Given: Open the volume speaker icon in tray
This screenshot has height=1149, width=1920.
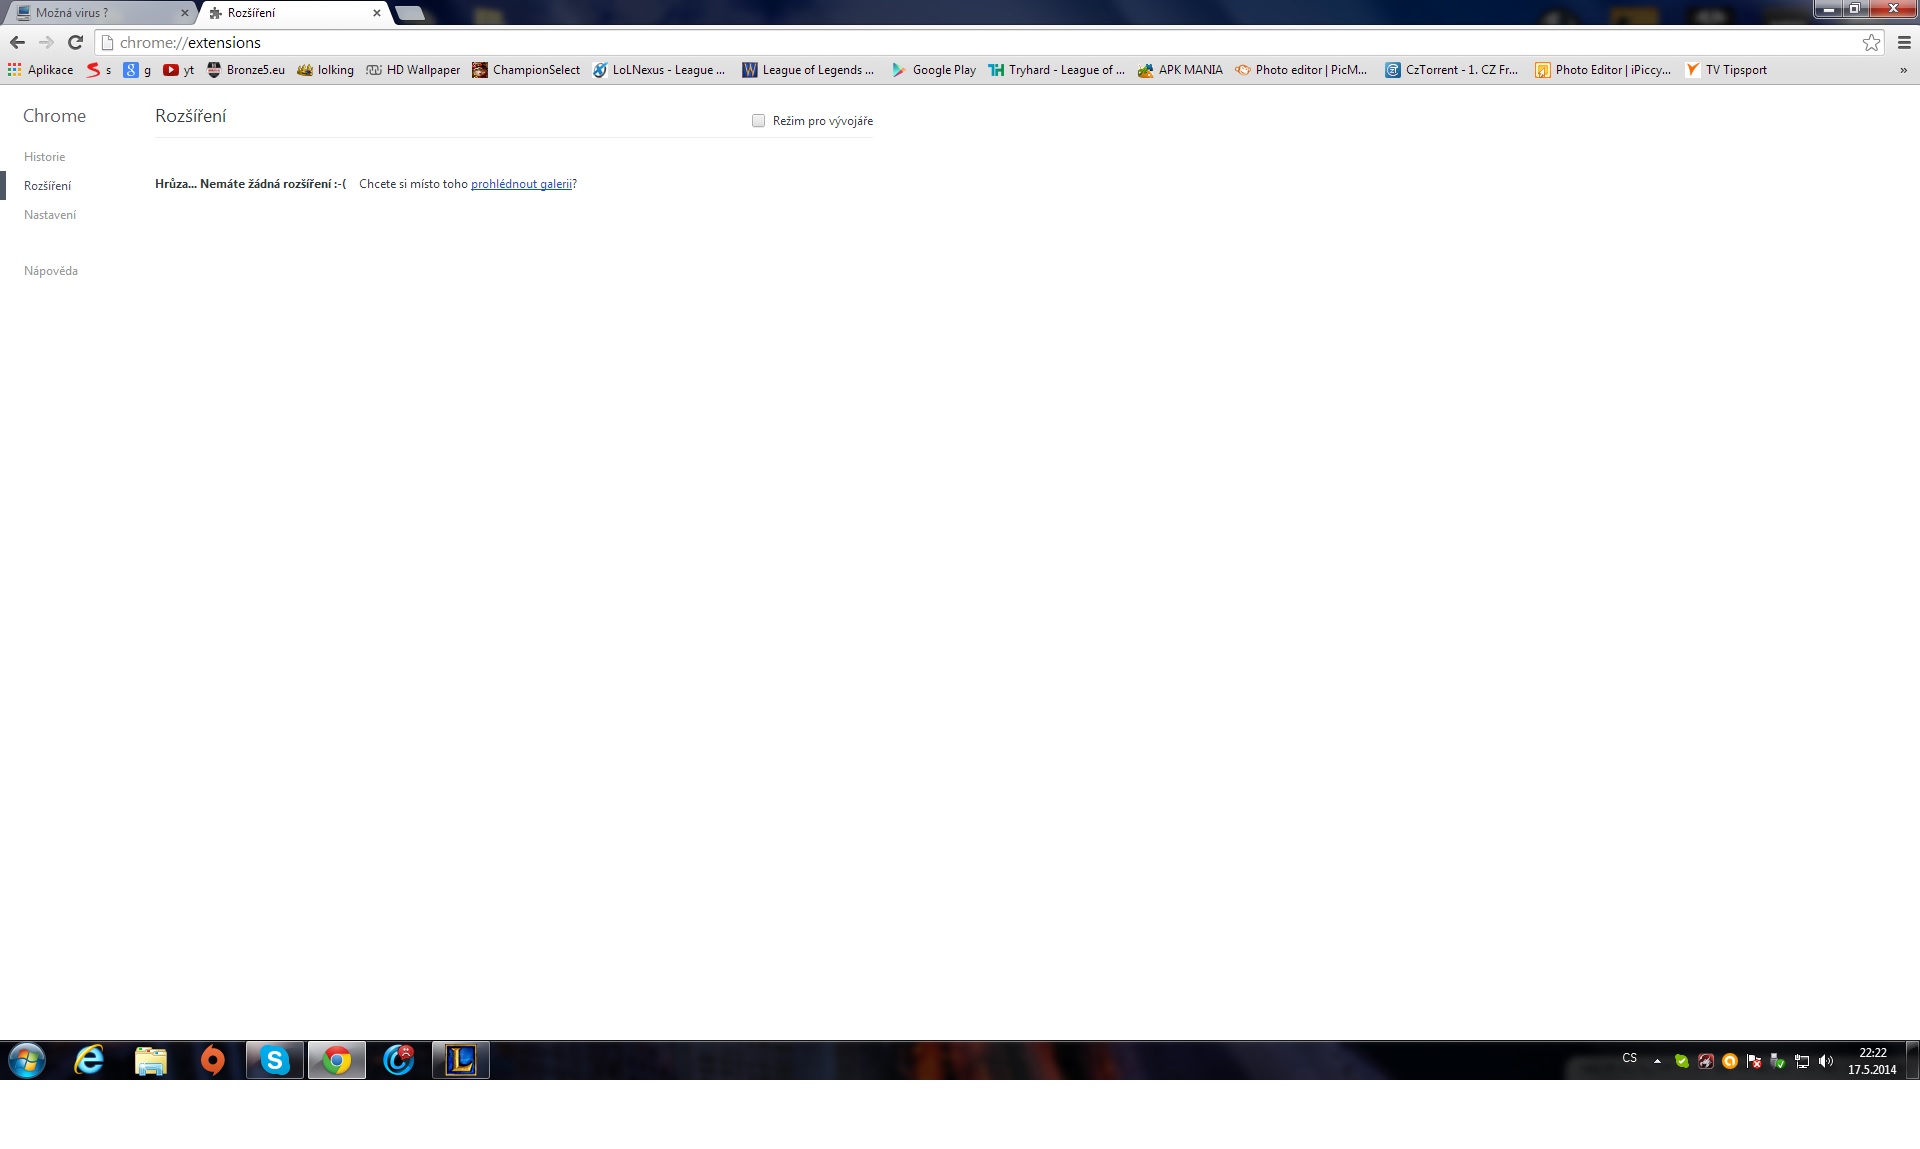Looking at the screenshot, I should pos(1826,1061).
